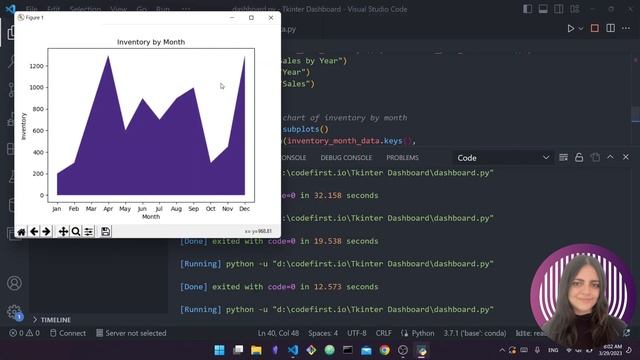Click '12.573' seconds in the output

[327, 287]
